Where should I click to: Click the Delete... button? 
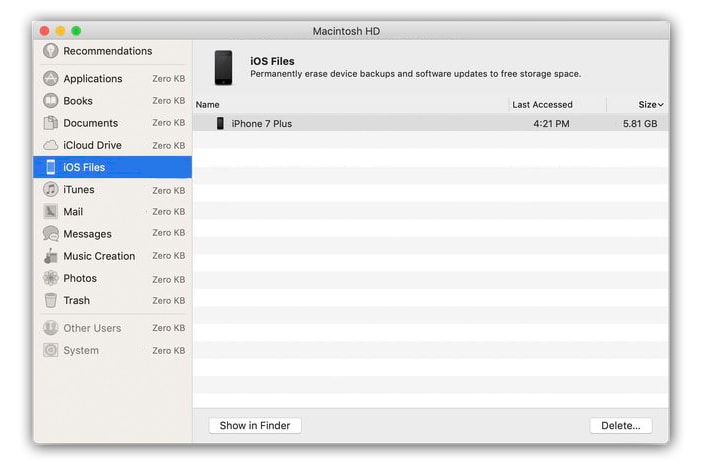coord(621,425)
